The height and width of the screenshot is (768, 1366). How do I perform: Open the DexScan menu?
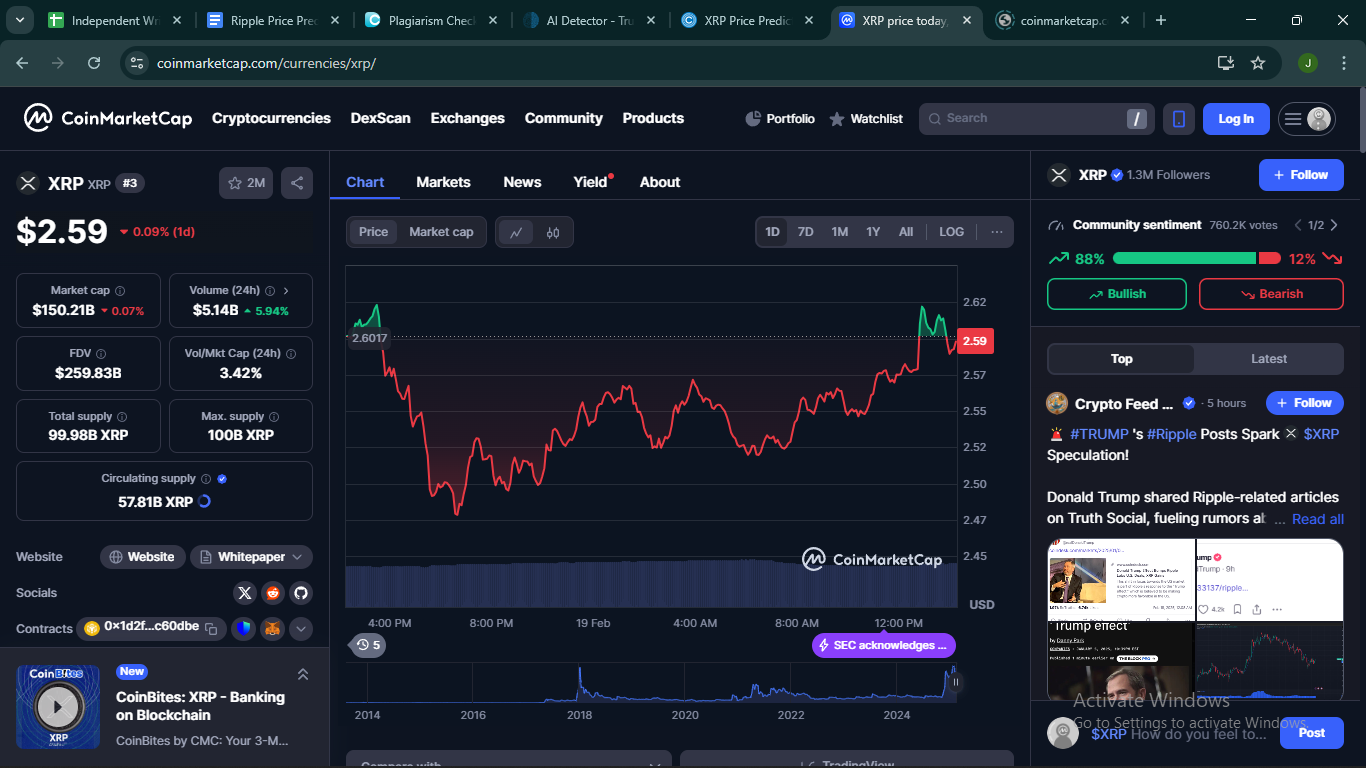380,118
